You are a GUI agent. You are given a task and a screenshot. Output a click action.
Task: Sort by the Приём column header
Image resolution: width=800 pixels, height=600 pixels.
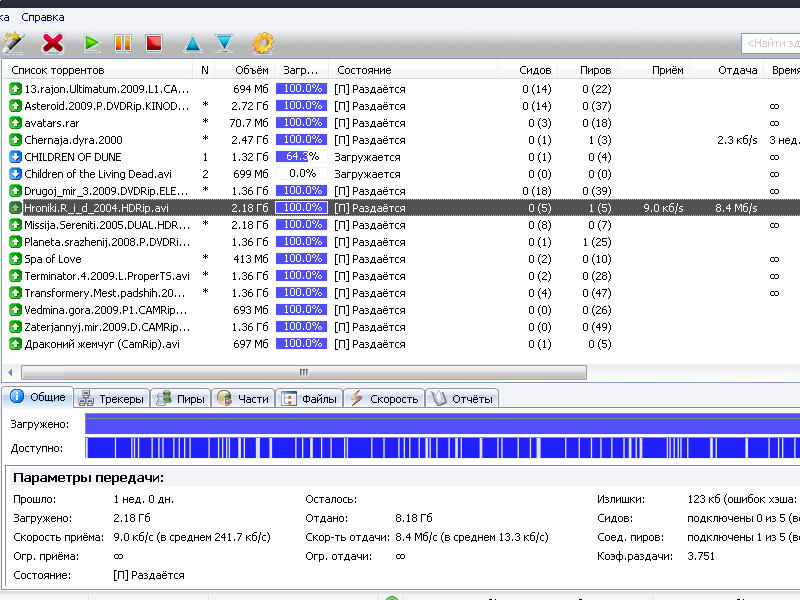click(x=654, y=70)
